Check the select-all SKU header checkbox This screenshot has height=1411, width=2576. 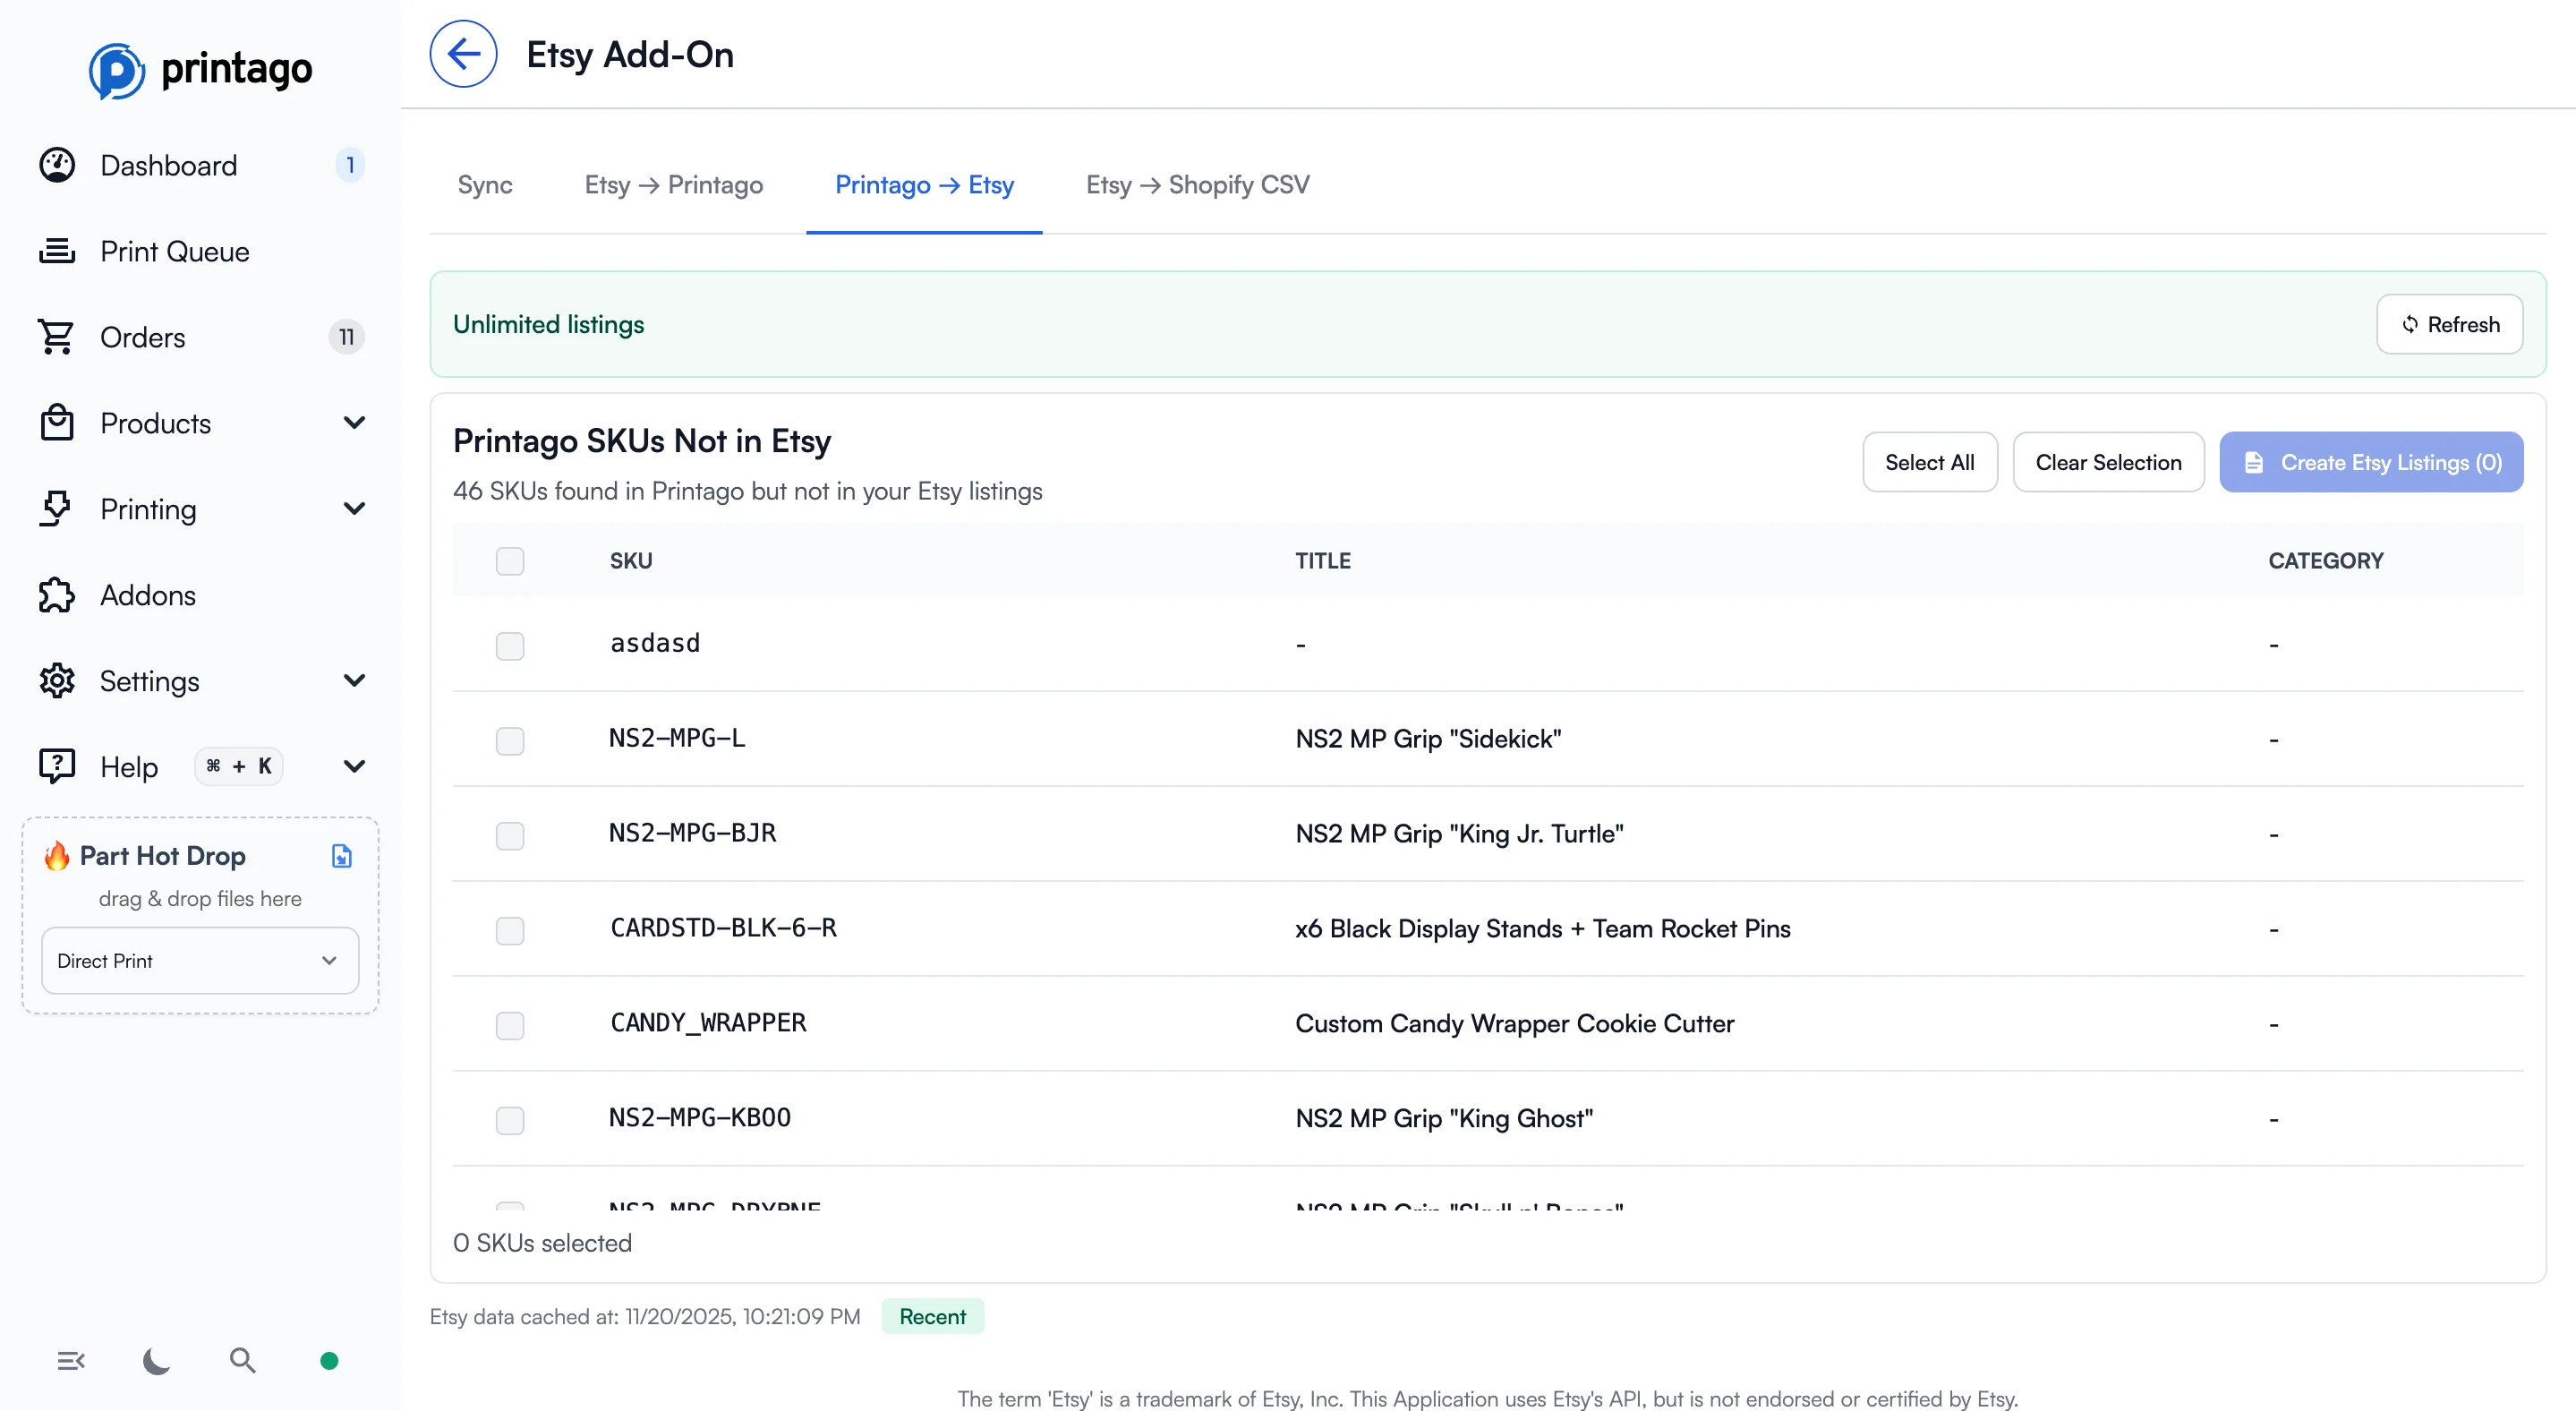pyautogui.click(x=511, y=561)
